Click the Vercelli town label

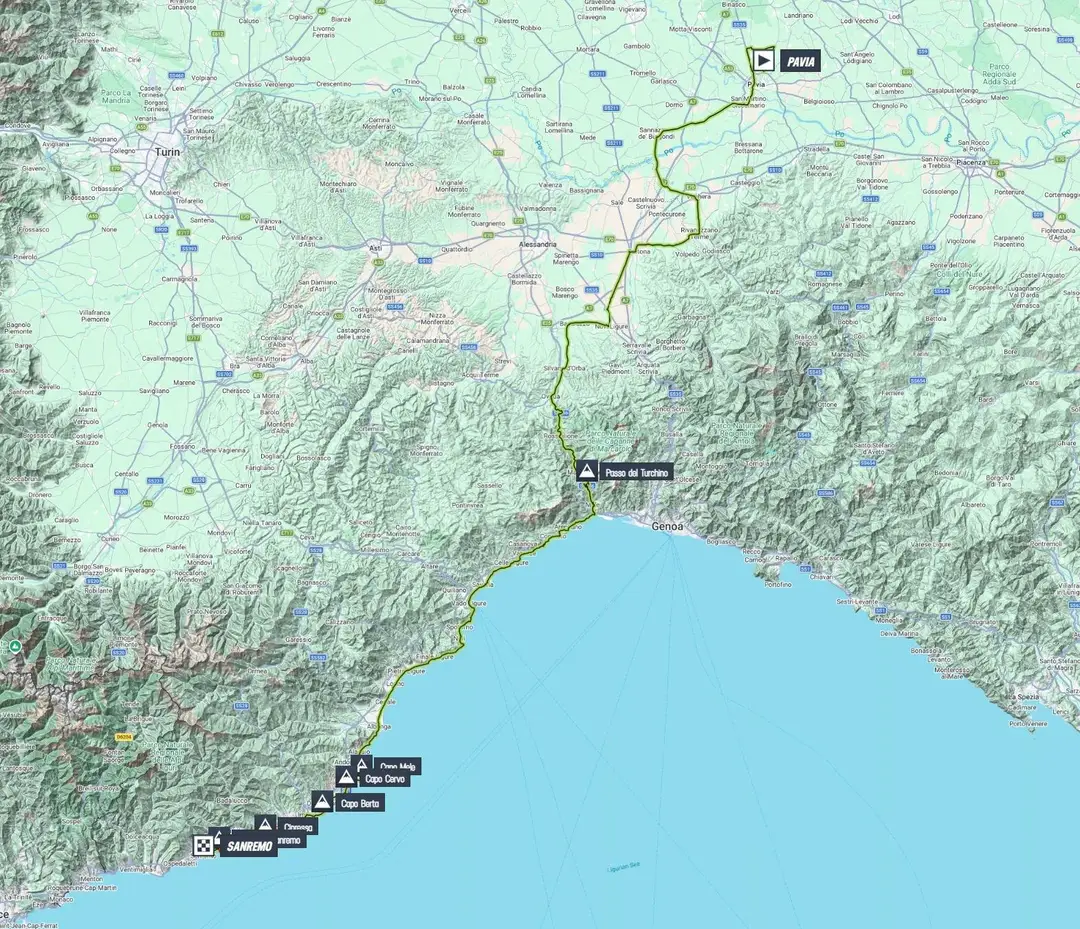tap(460, 10)
